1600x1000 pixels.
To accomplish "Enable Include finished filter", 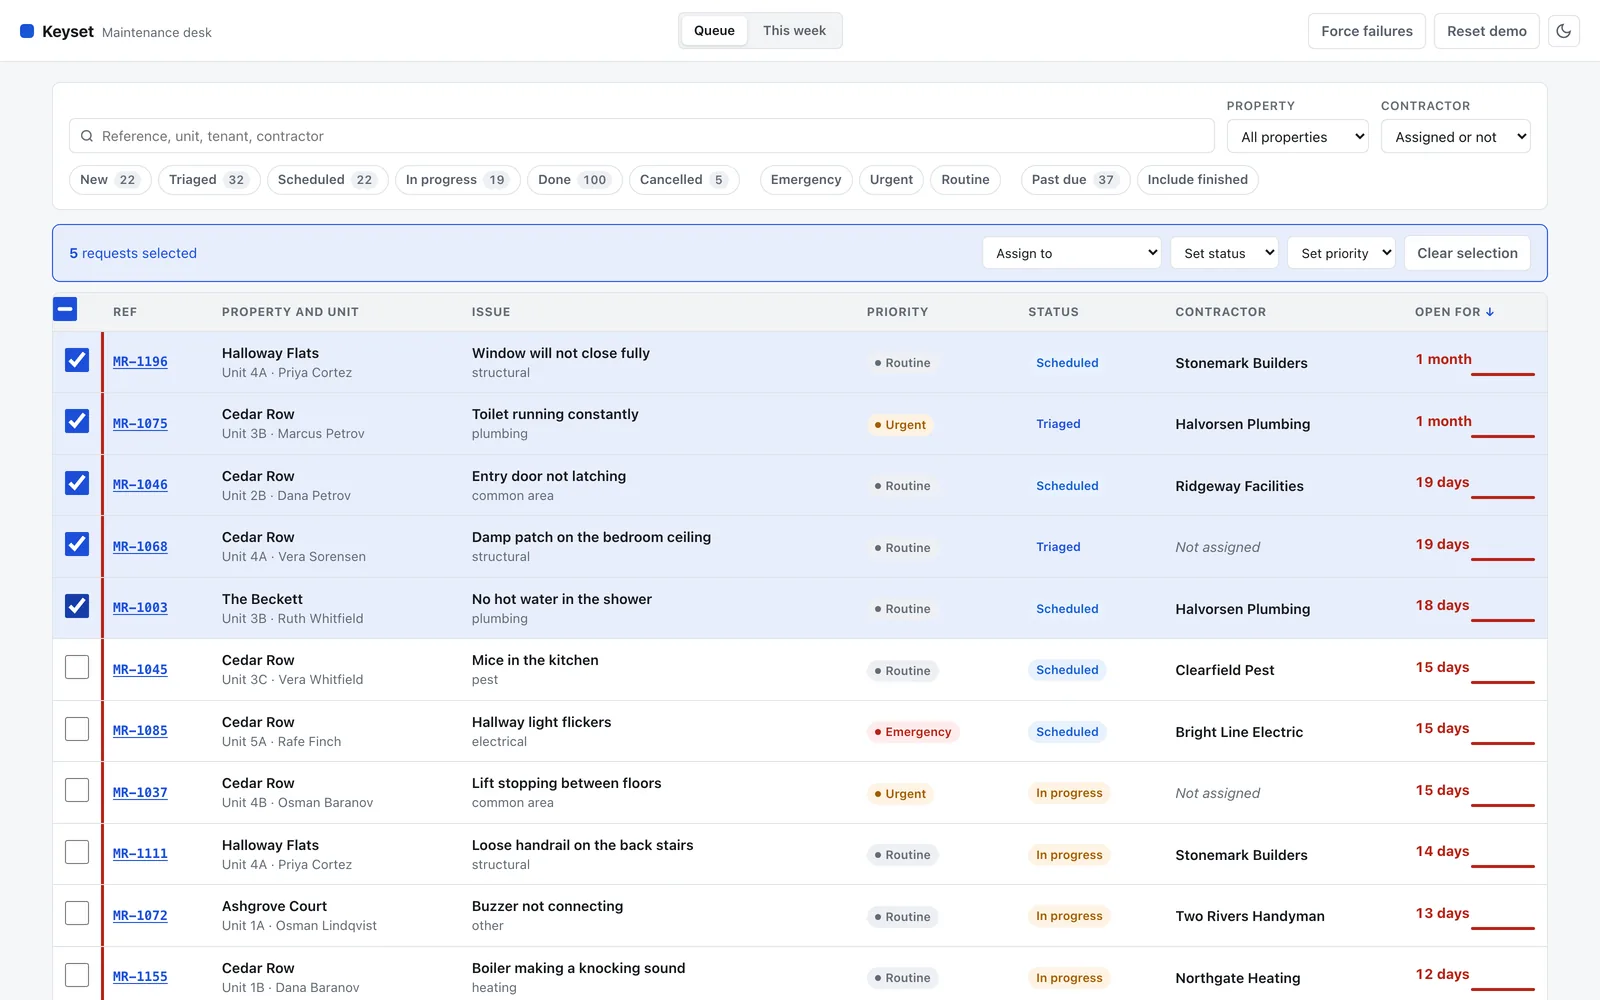I will (x=1197, y=180).
